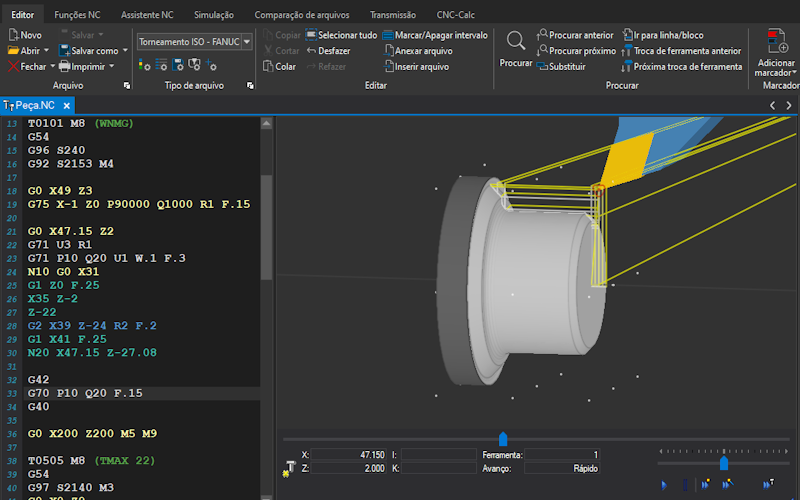Click Marcar/Apagar intervalo
Viewport: 800px width, 500px height.
(x=440, y=35)
